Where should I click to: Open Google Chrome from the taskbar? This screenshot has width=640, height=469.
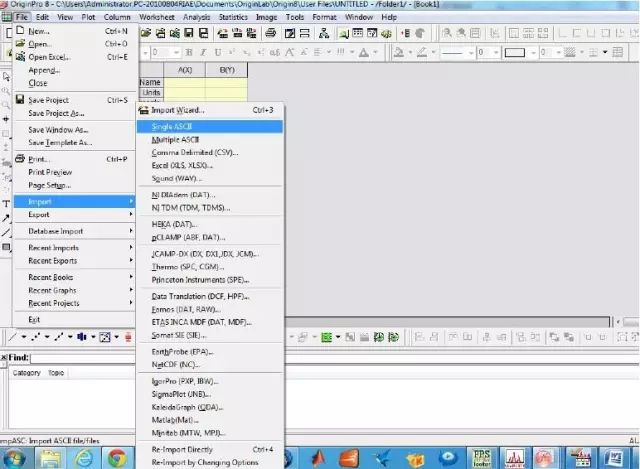coord(117,458)
